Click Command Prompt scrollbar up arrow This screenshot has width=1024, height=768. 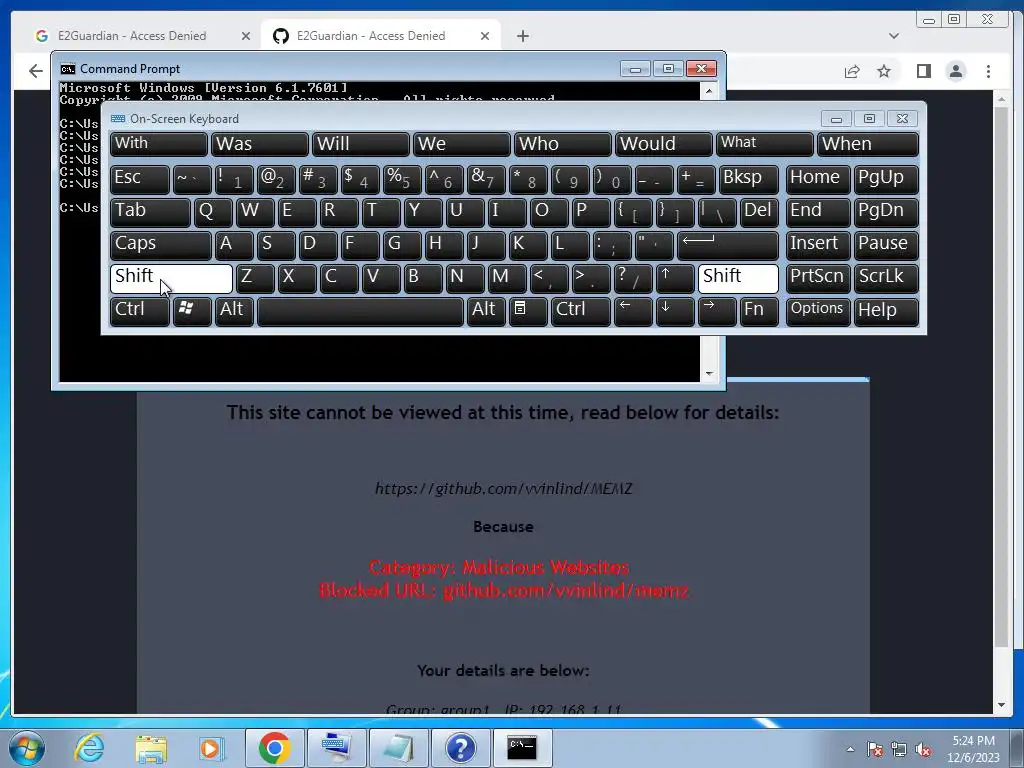tap(709, 91)
